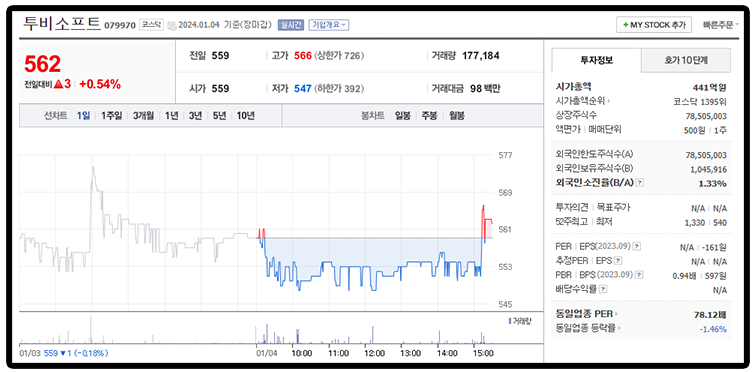The width and height of the screenshot is (756, 372).
Task: Click the 거래대금 value 98 백만
Action: click(x=485, y=89)
